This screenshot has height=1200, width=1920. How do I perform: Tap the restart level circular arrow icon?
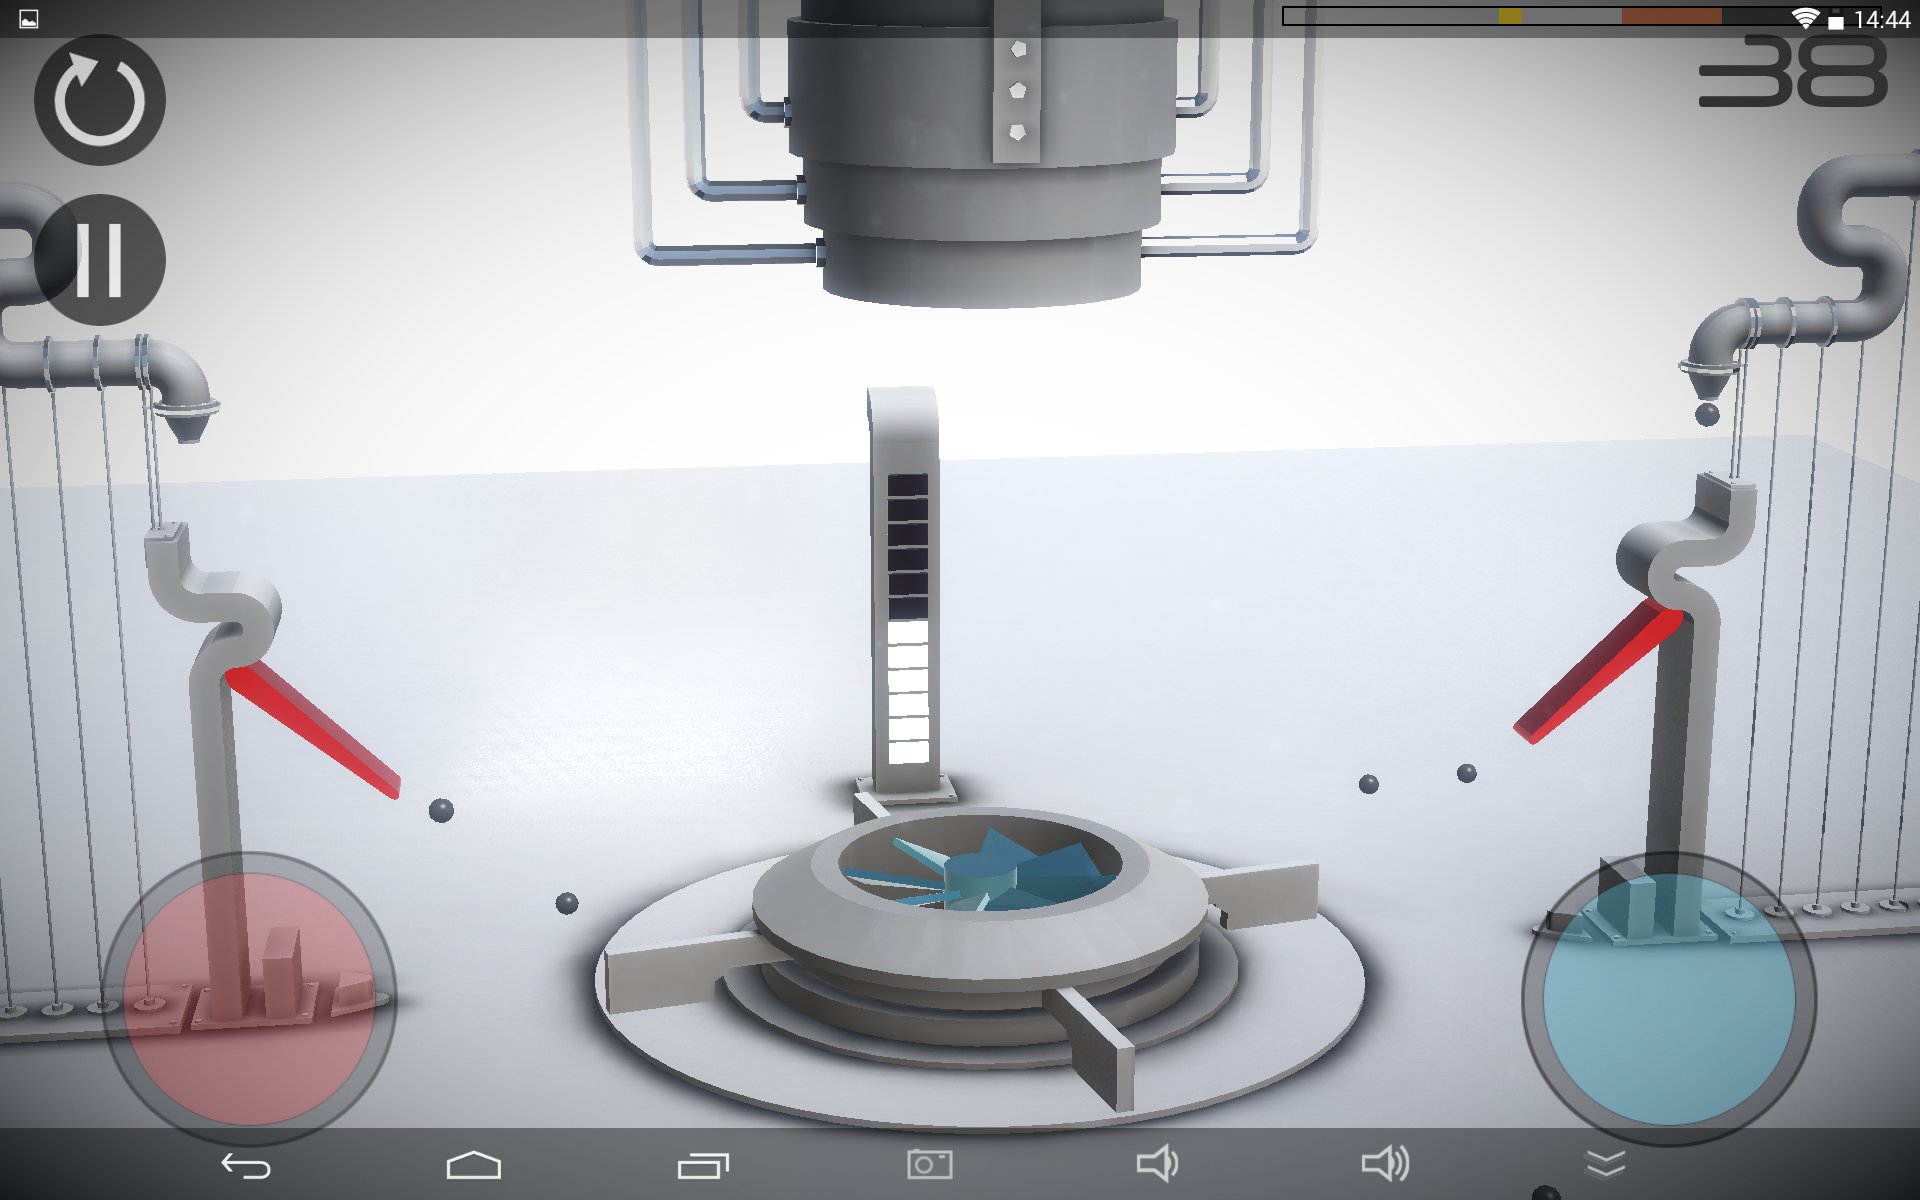99,100
